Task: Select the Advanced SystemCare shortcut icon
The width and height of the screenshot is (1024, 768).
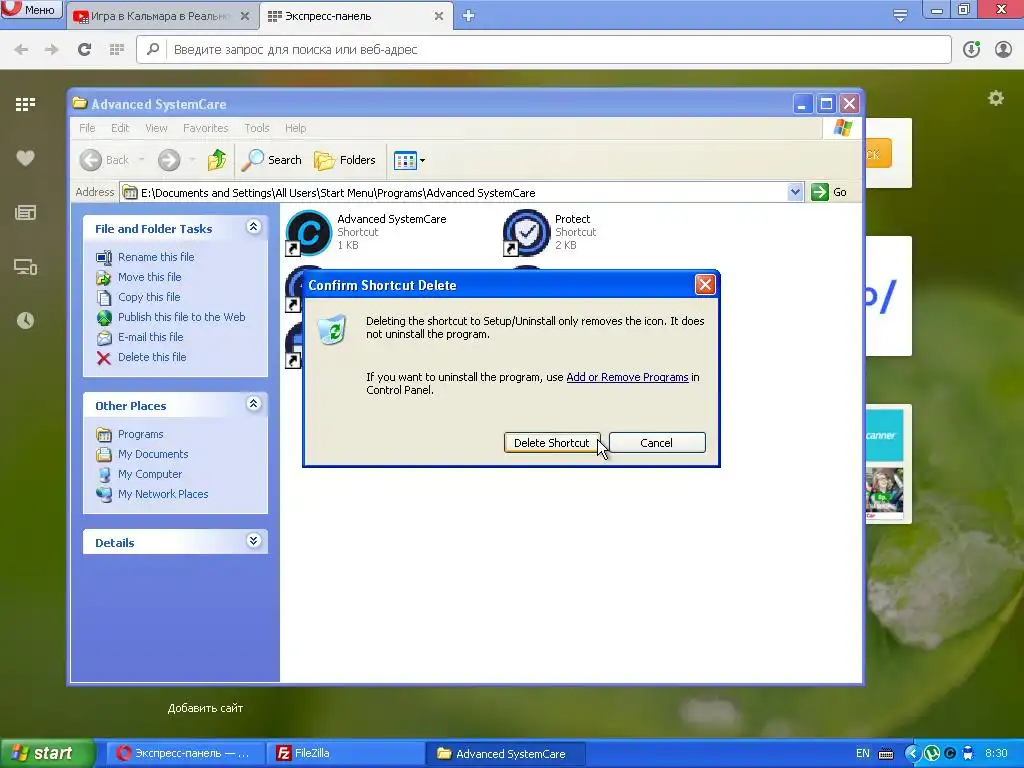Action: pyautogui.click(x=309, y=232)
